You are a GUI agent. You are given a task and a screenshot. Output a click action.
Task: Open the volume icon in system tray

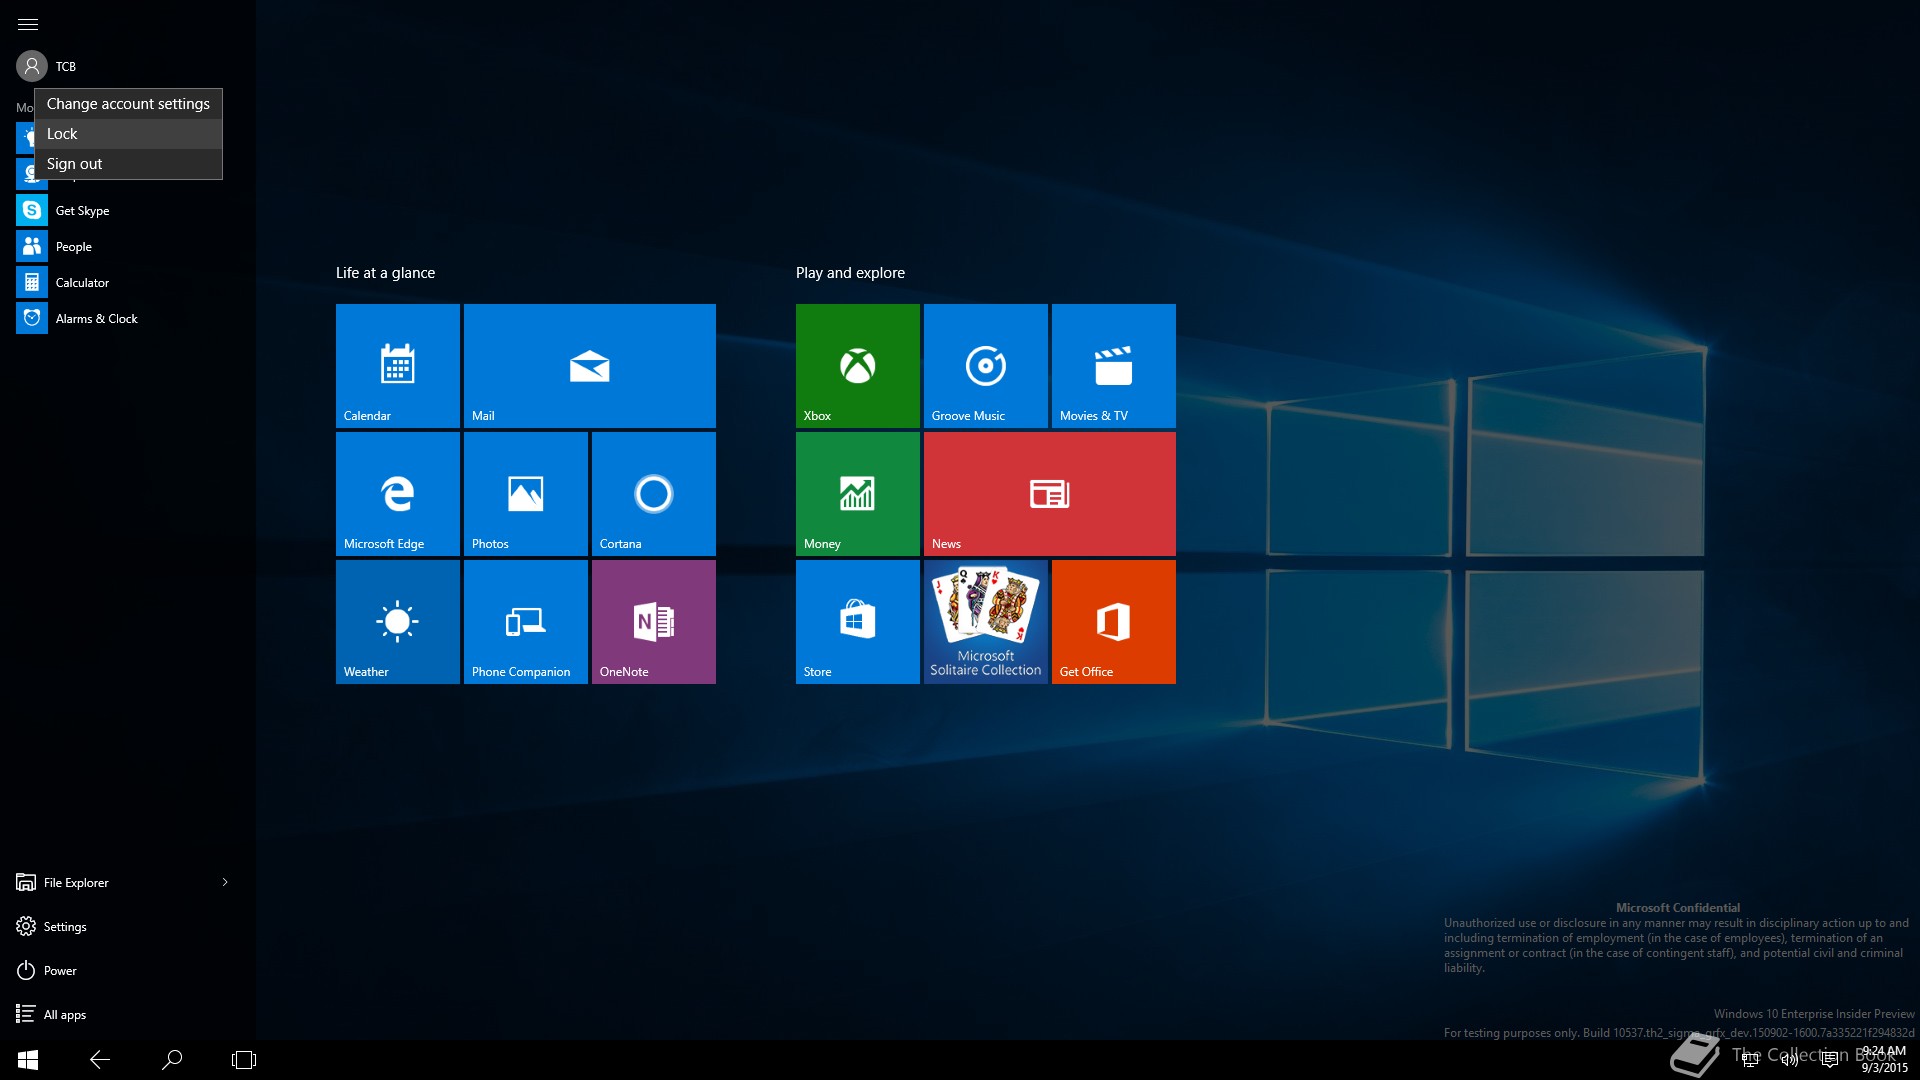pos(1790,1060)
